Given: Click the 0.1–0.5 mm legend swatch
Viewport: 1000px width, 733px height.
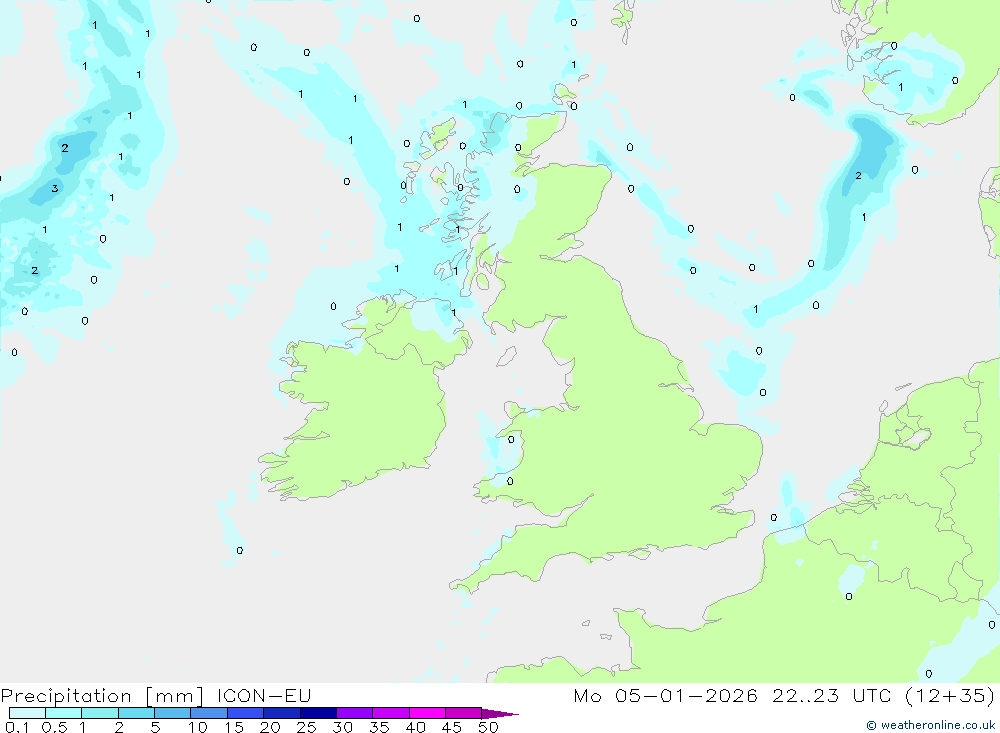Looking at the screenshot, I should (27, 713).
